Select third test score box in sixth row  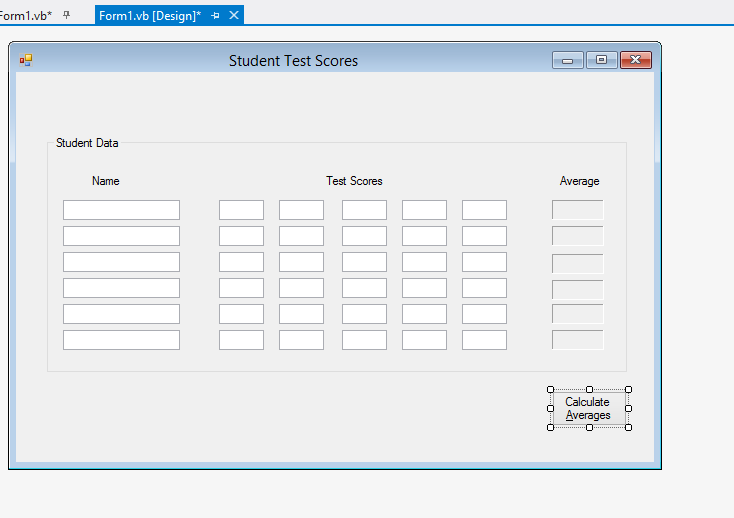pos(364,340)
